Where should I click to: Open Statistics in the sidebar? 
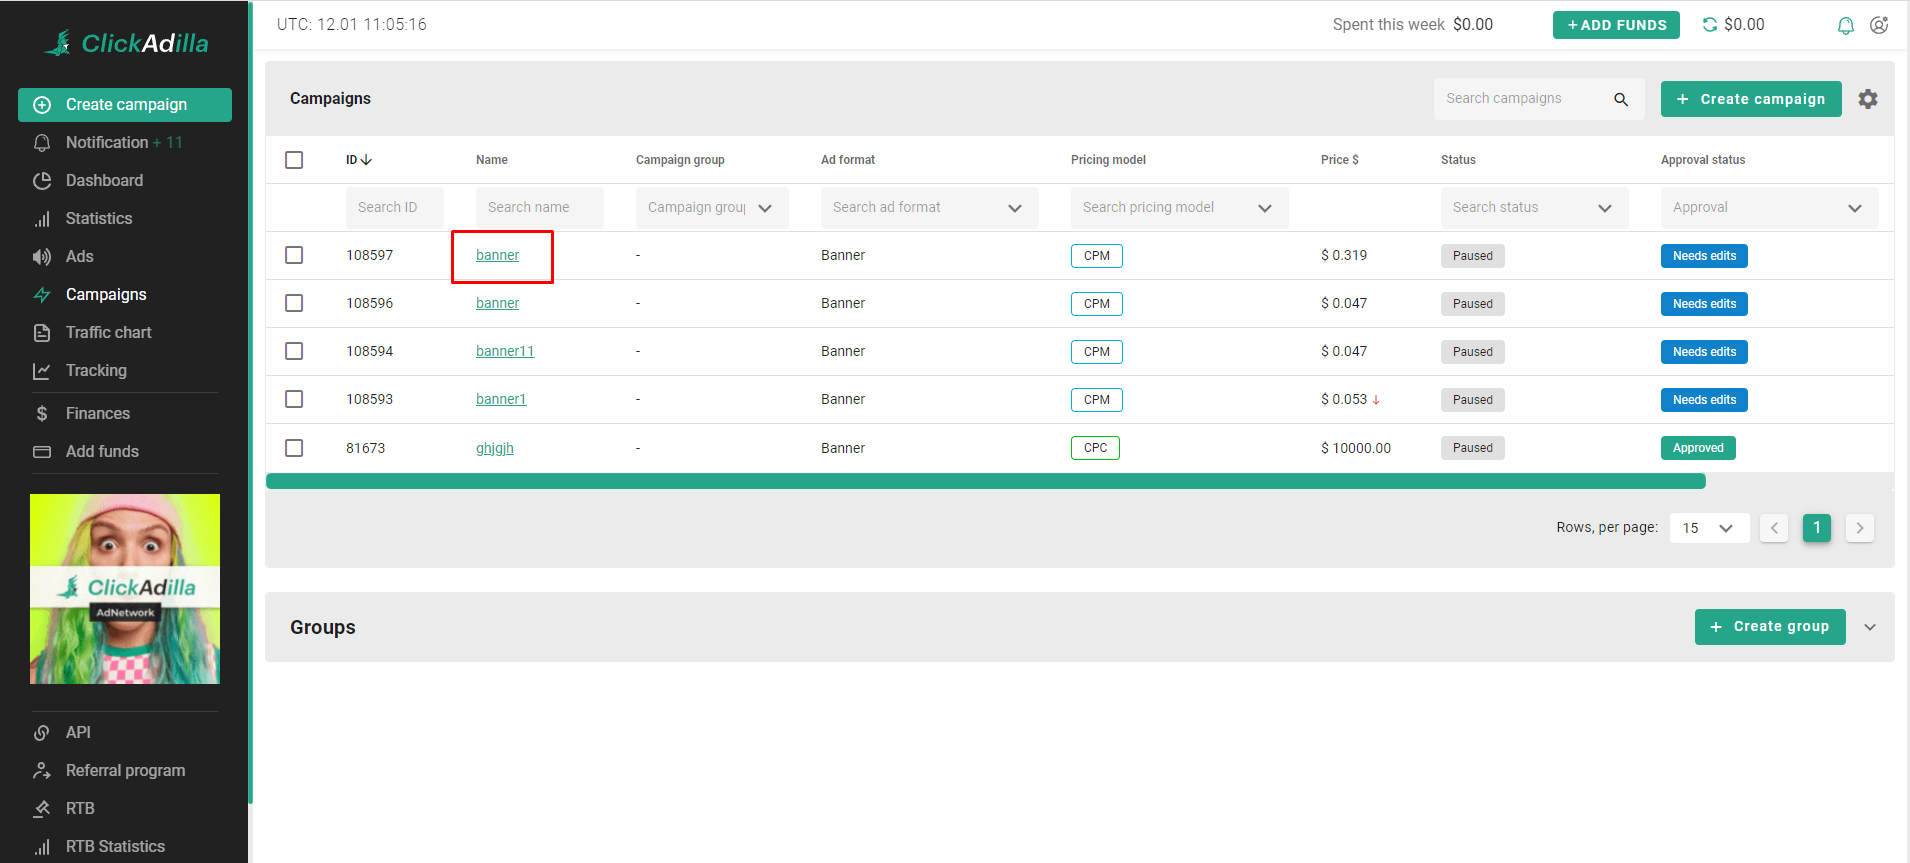pyautogui.click(x=98, y=218)
